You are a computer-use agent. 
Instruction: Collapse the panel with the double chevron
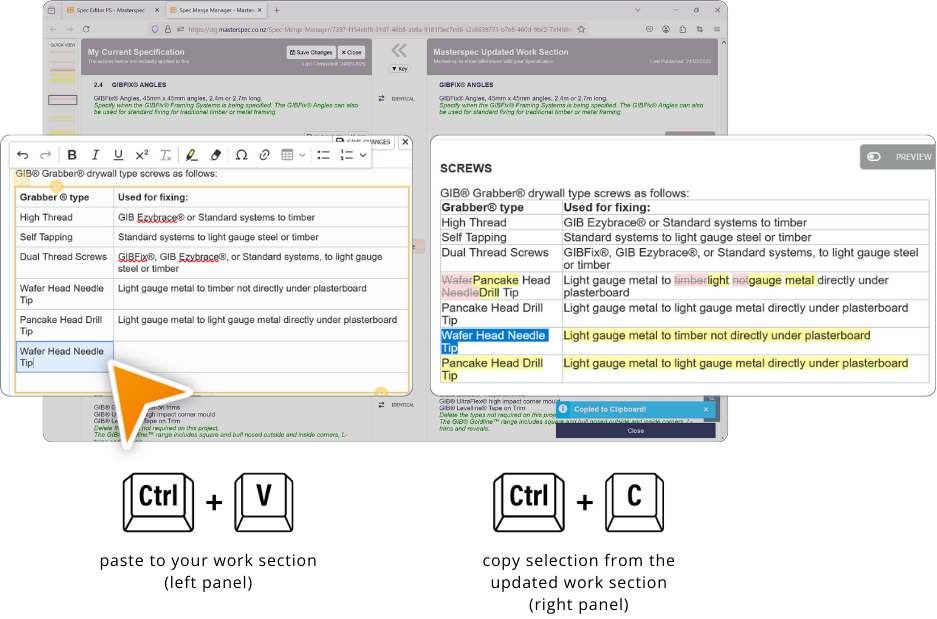click(399, 50)
